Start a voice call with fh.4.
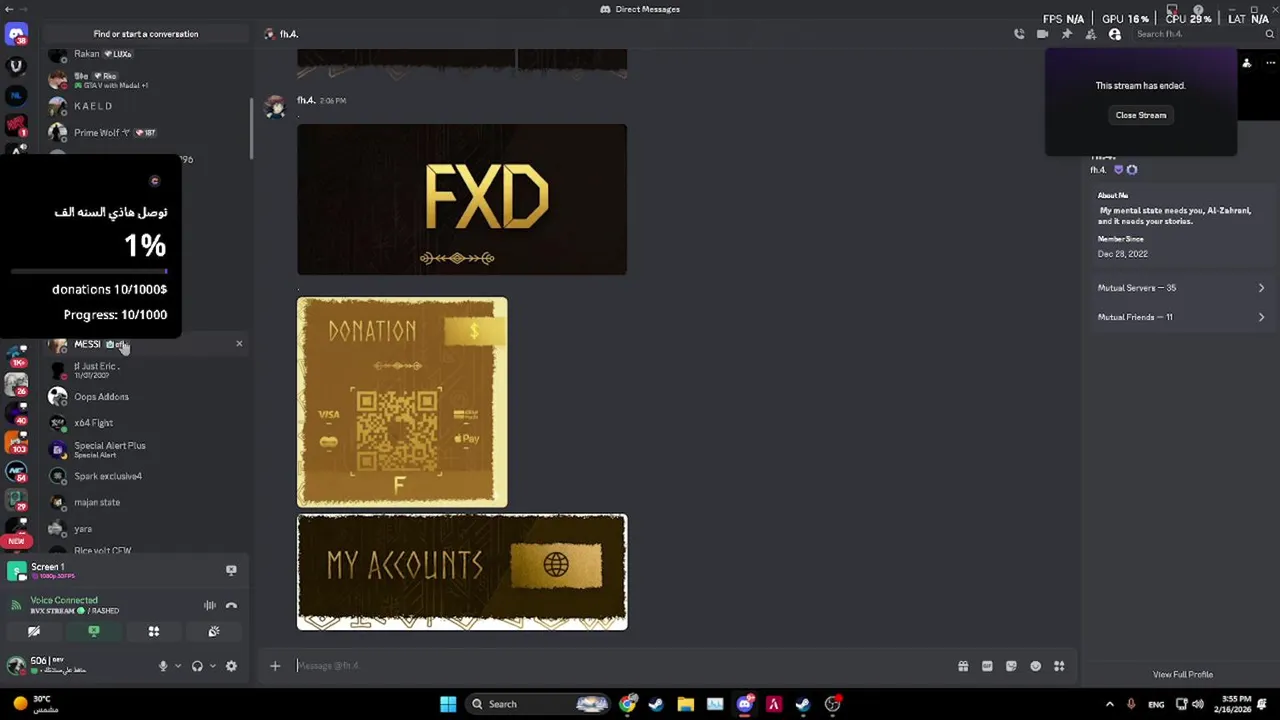 click(1018, 34)
